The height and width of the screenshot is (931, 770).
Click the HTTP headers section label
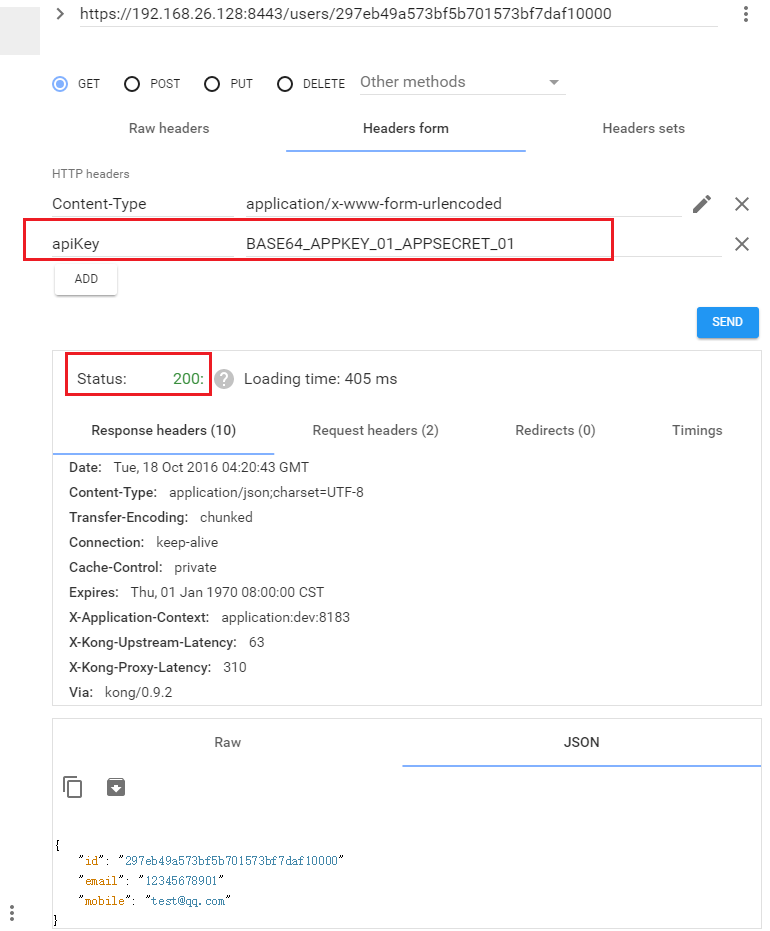point(91,174)
